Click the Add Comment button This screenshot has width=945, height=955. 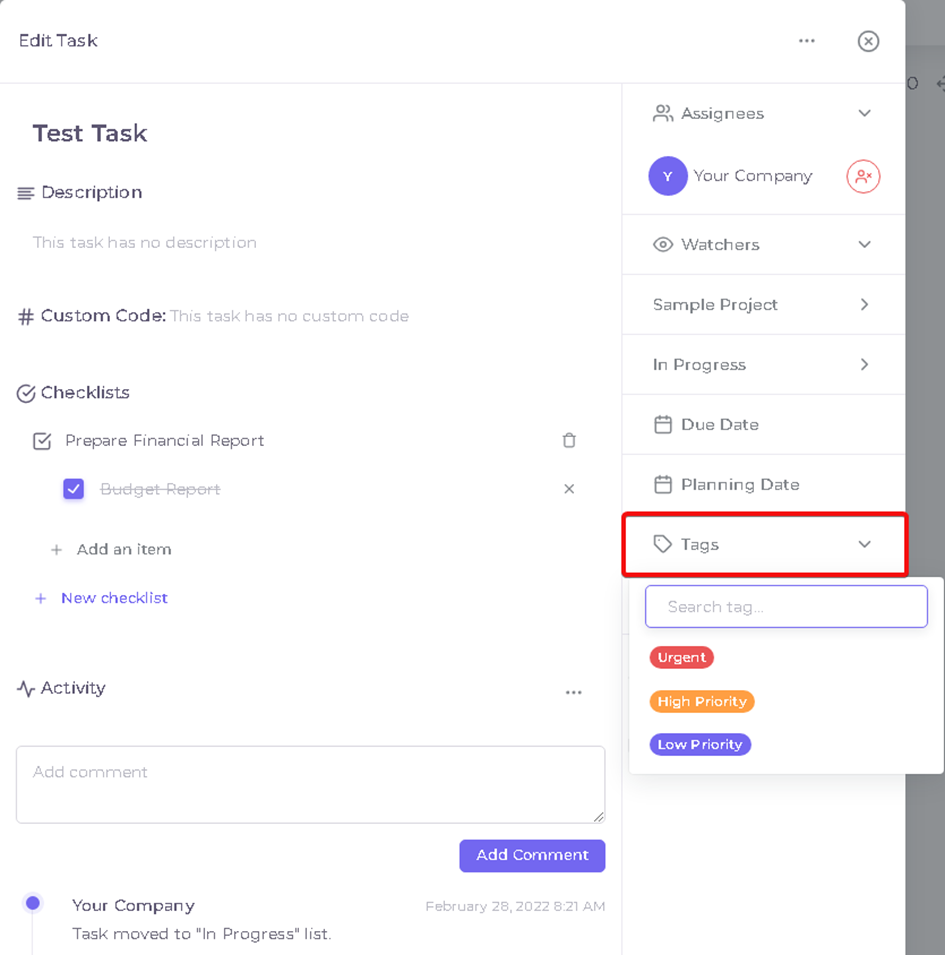(x=532, y=856)
